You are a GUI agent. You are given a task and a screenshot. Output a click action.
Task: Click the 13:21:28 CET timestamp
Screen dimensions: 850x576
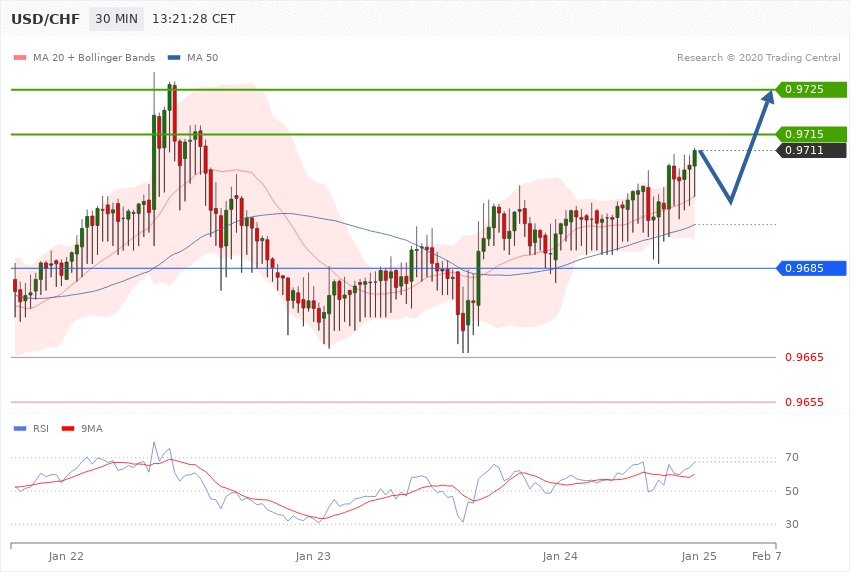194,19
